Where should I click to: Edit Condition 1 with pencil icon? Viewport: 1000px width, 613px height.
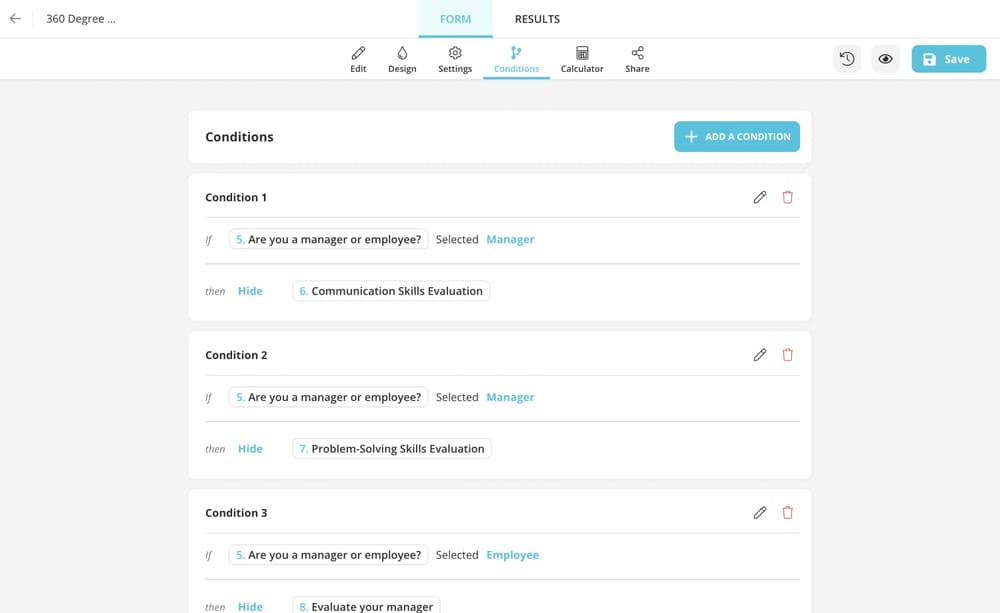[760, 197]
